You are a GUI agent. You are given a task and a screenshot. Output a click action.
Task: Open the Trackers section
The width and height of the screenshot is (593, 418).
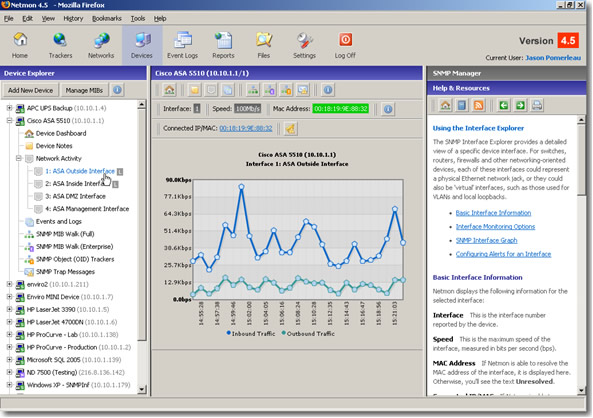coord(60,45)
